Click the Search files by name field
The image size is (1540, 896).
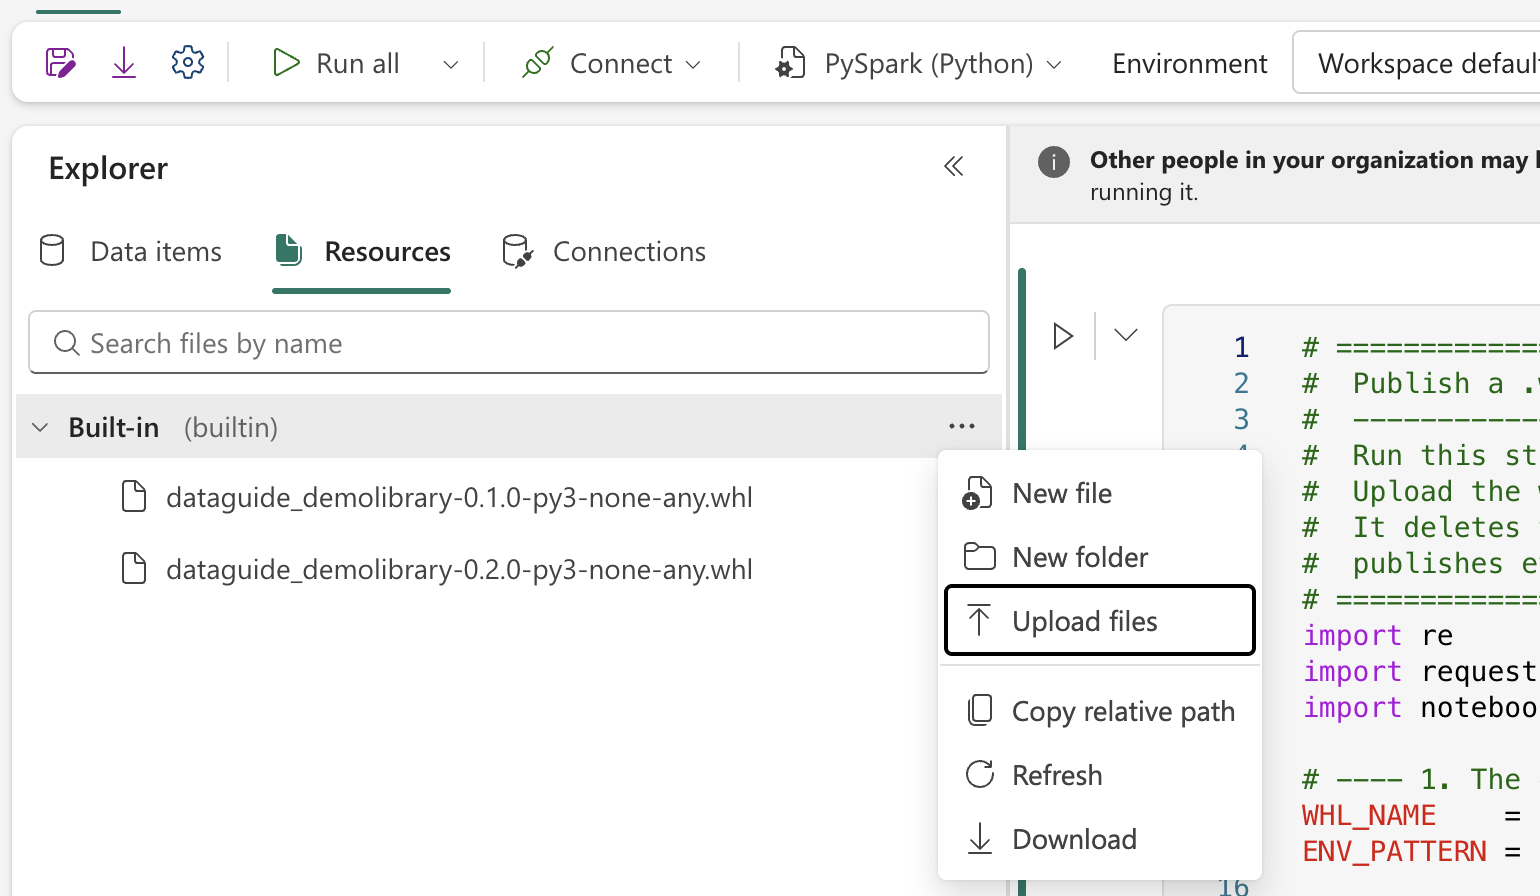coord(509,343)
